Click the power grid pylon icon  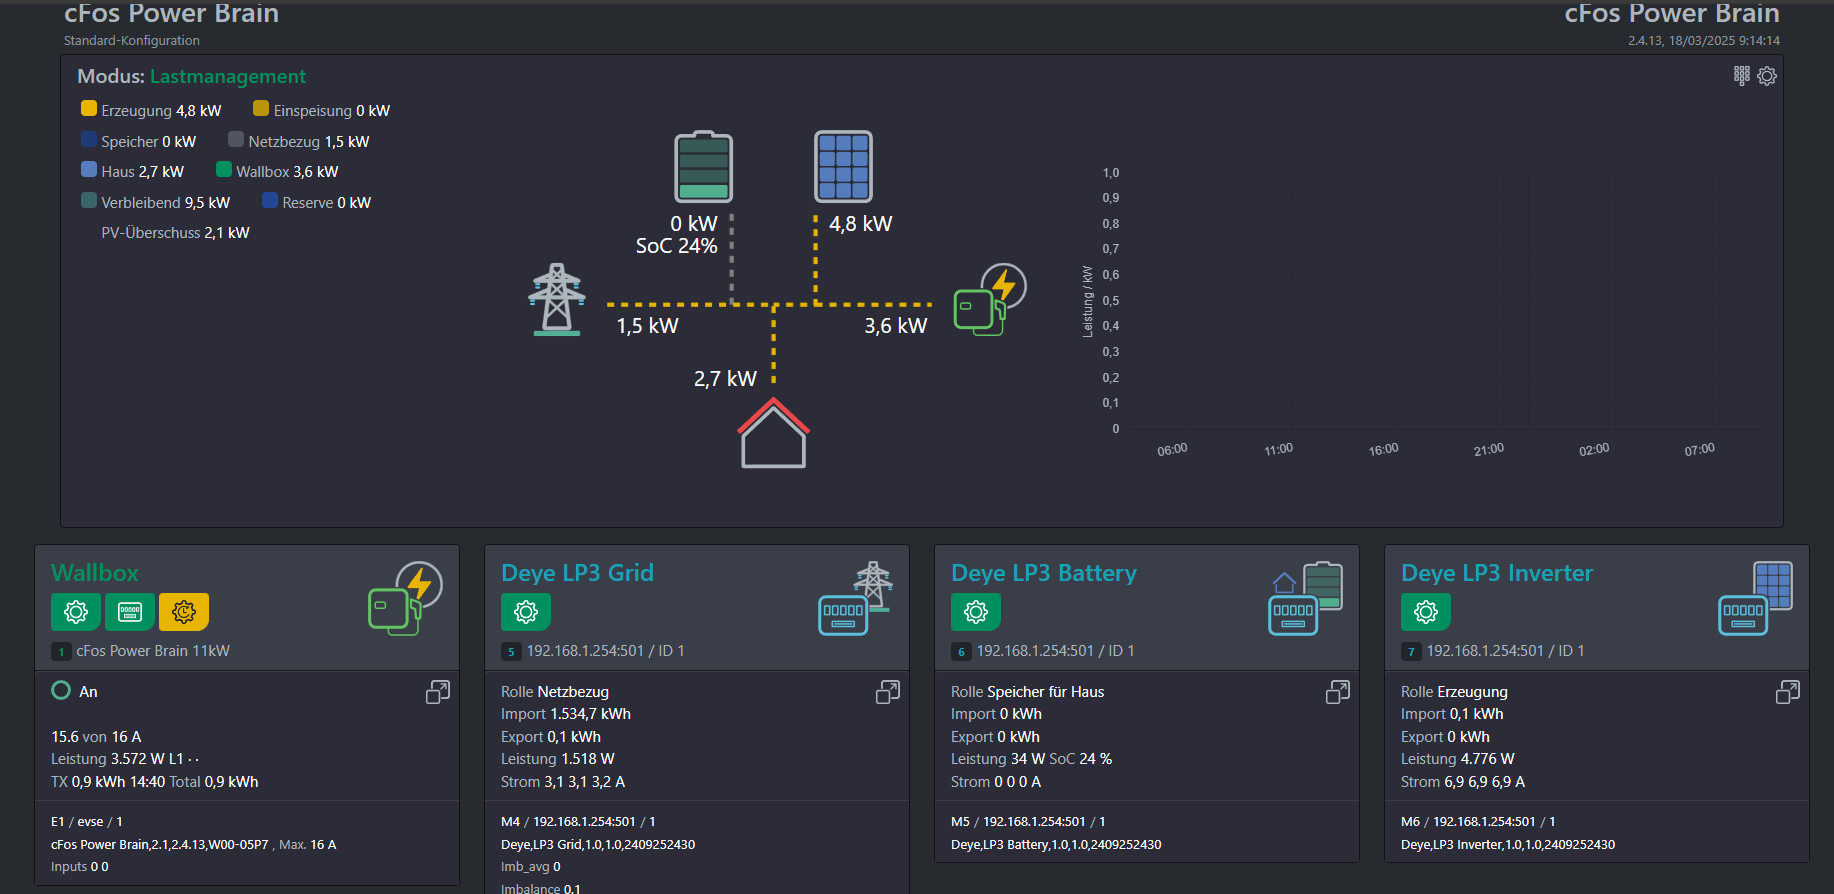coord(557,299)
